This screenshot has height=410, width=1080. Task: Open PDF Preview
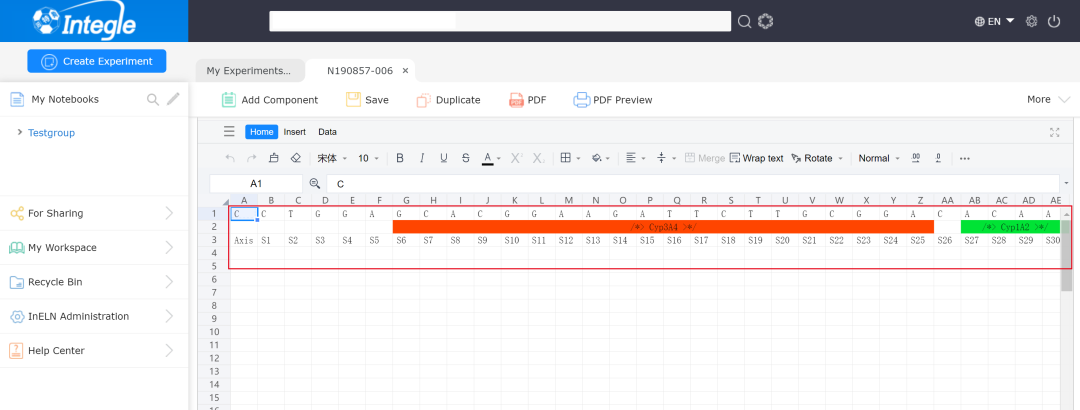613,100
